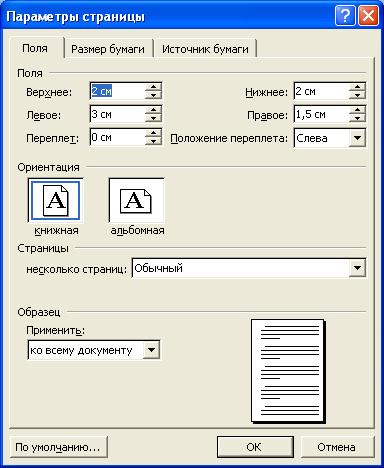Expand несколько страниц dropdown list
The width and height of the screenshot is (384, 468).
(357, 268)
